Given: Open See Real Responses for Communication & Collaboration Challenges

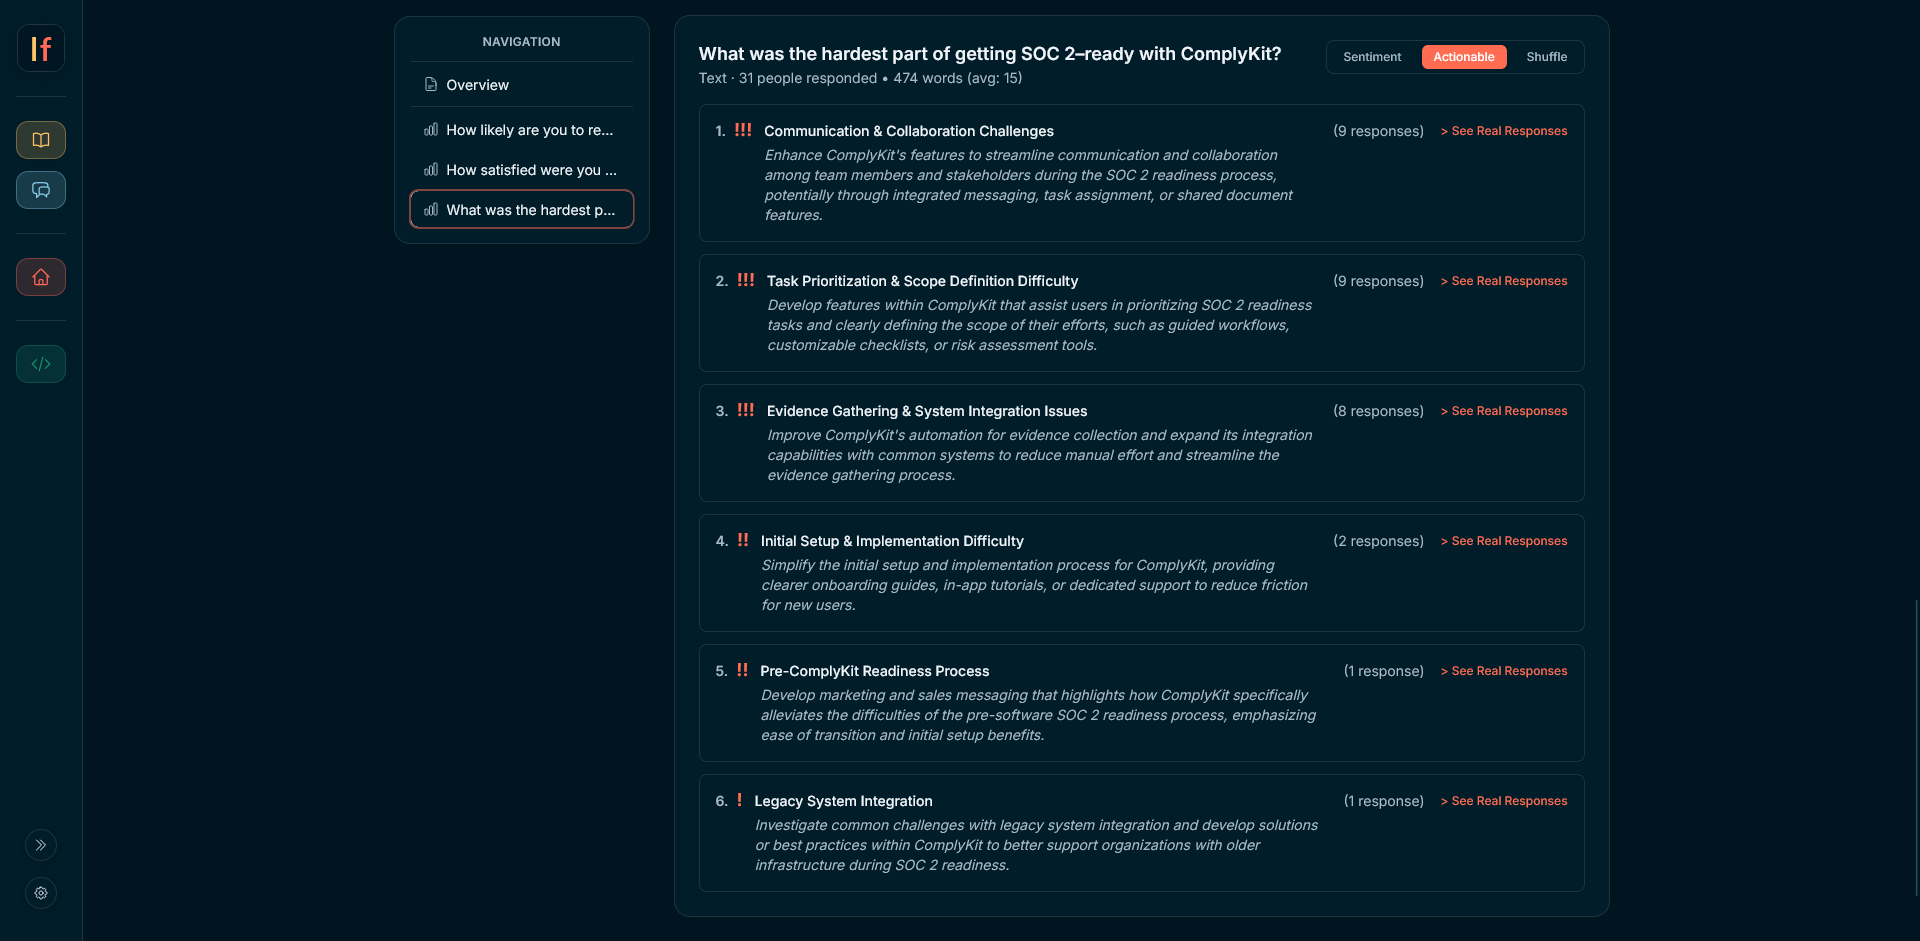Looking at the screenshot, I should coord(1504,131).
